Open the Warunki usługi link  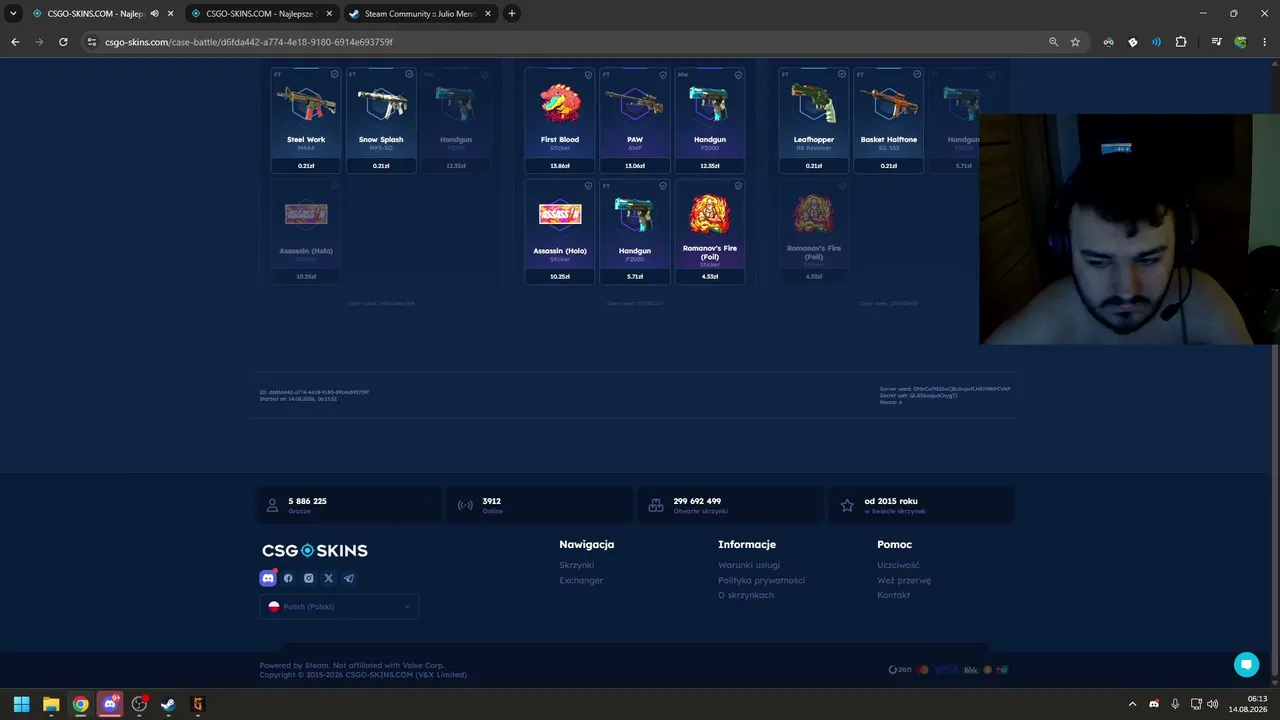click(749, 565)
